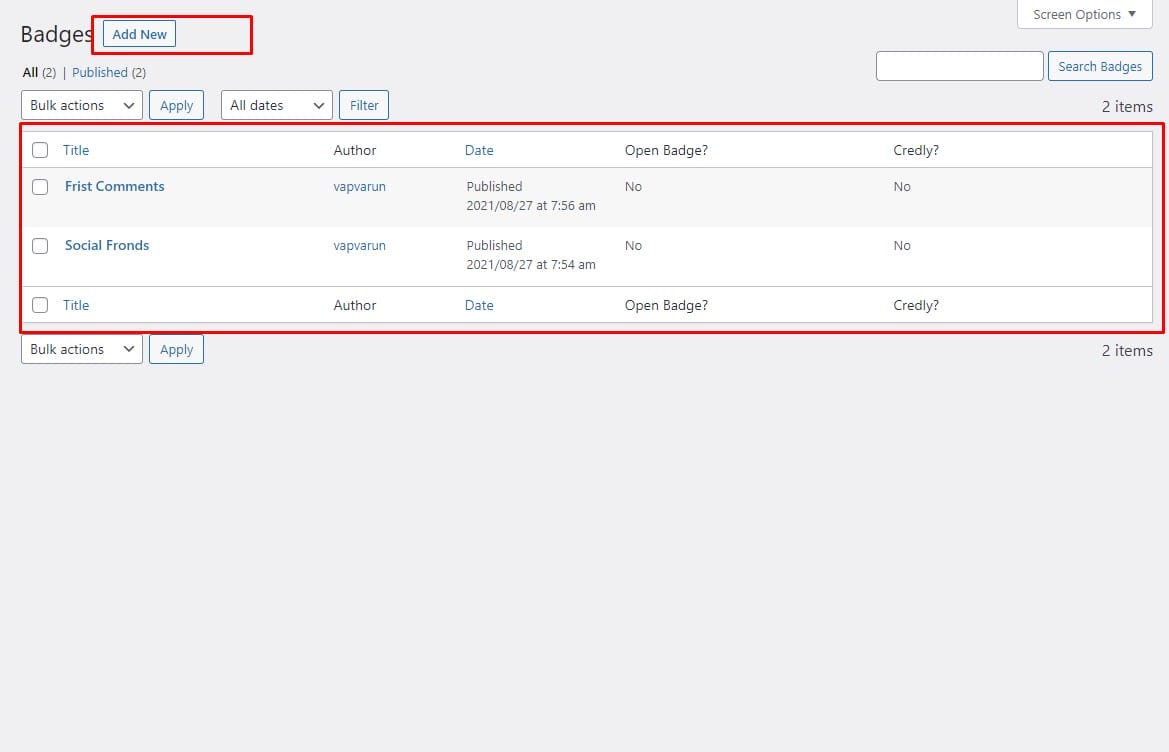Screen dimensions: 1169x752
Task: Open the Frist Comments badge
Action: point(114,186)
